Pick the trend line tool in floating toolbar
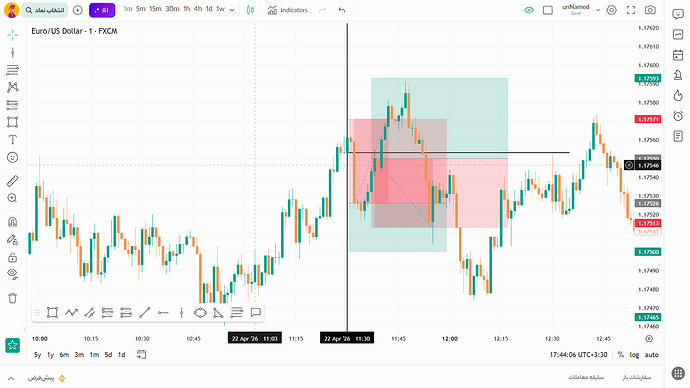 coord(145,313)
